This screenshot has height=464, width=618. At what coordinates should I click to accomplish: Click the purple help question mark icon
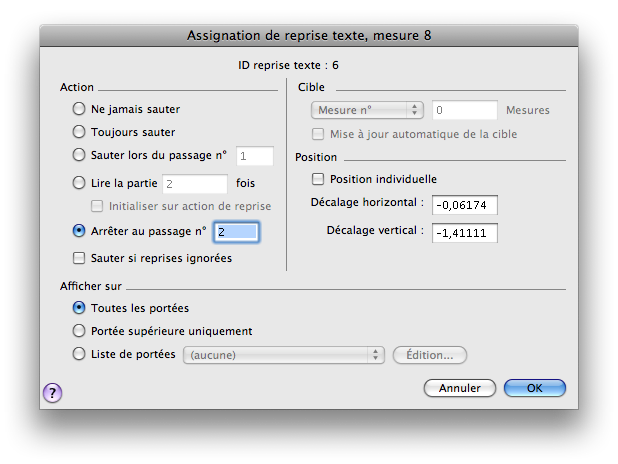tap(53, 393)
